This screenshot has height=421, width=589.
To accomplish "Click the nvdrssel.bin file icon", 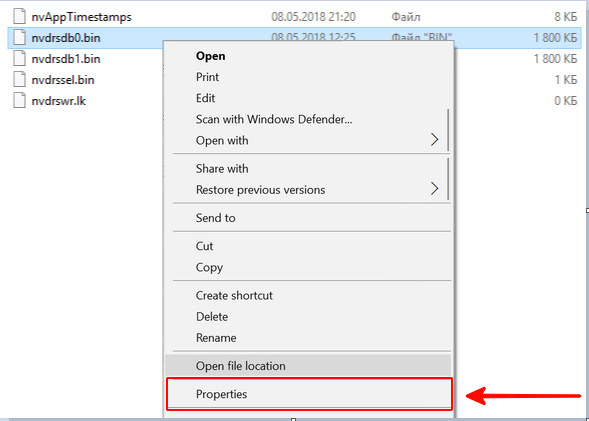I will pyautogui.click(x=20, y=80).
